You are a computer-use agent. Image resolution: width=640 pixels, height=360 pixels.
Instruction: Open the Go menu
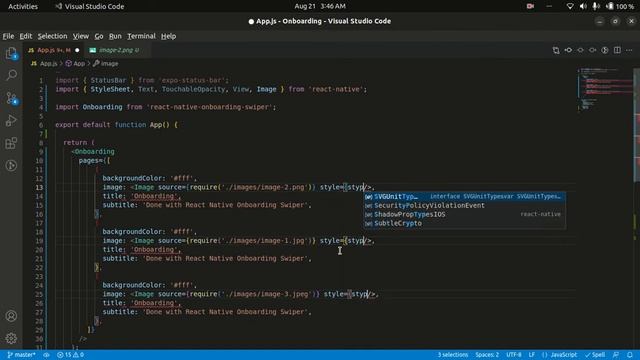coord(99,36)
